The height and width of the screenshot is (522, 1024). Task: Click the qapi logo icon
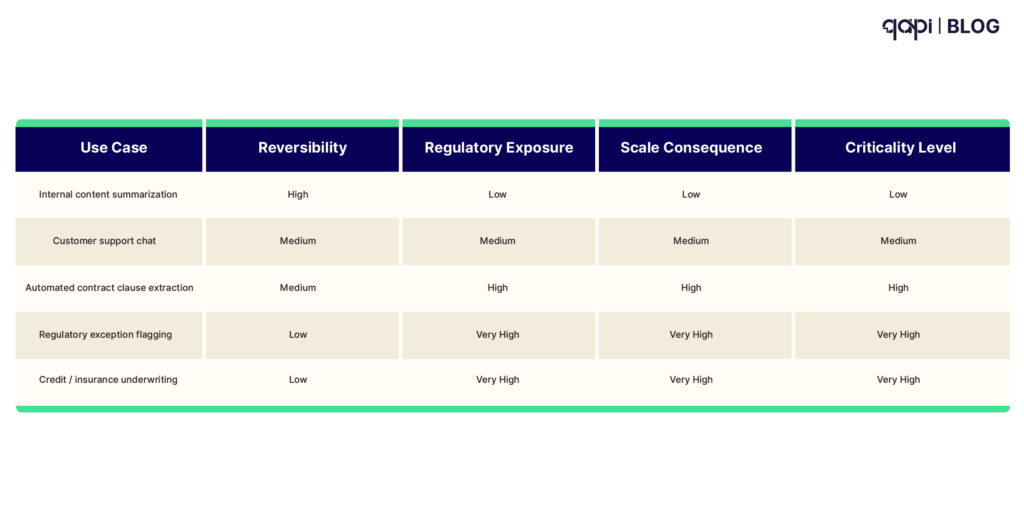tap(907, 27)
